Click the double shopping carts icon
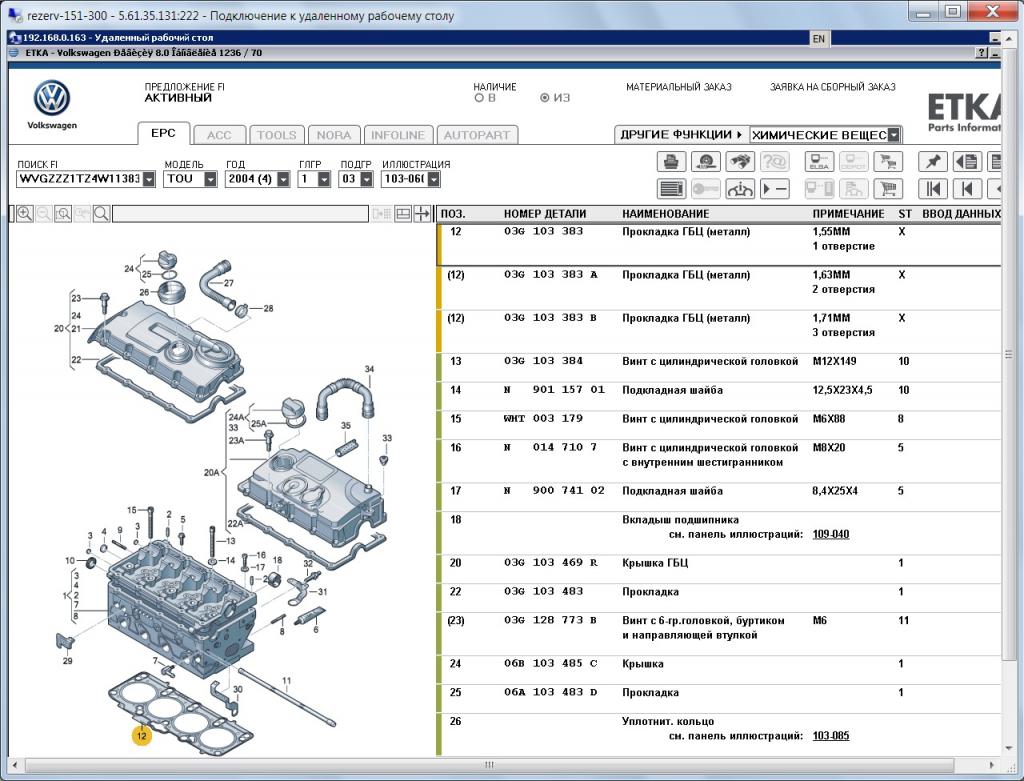 click(x=888, y=161)
